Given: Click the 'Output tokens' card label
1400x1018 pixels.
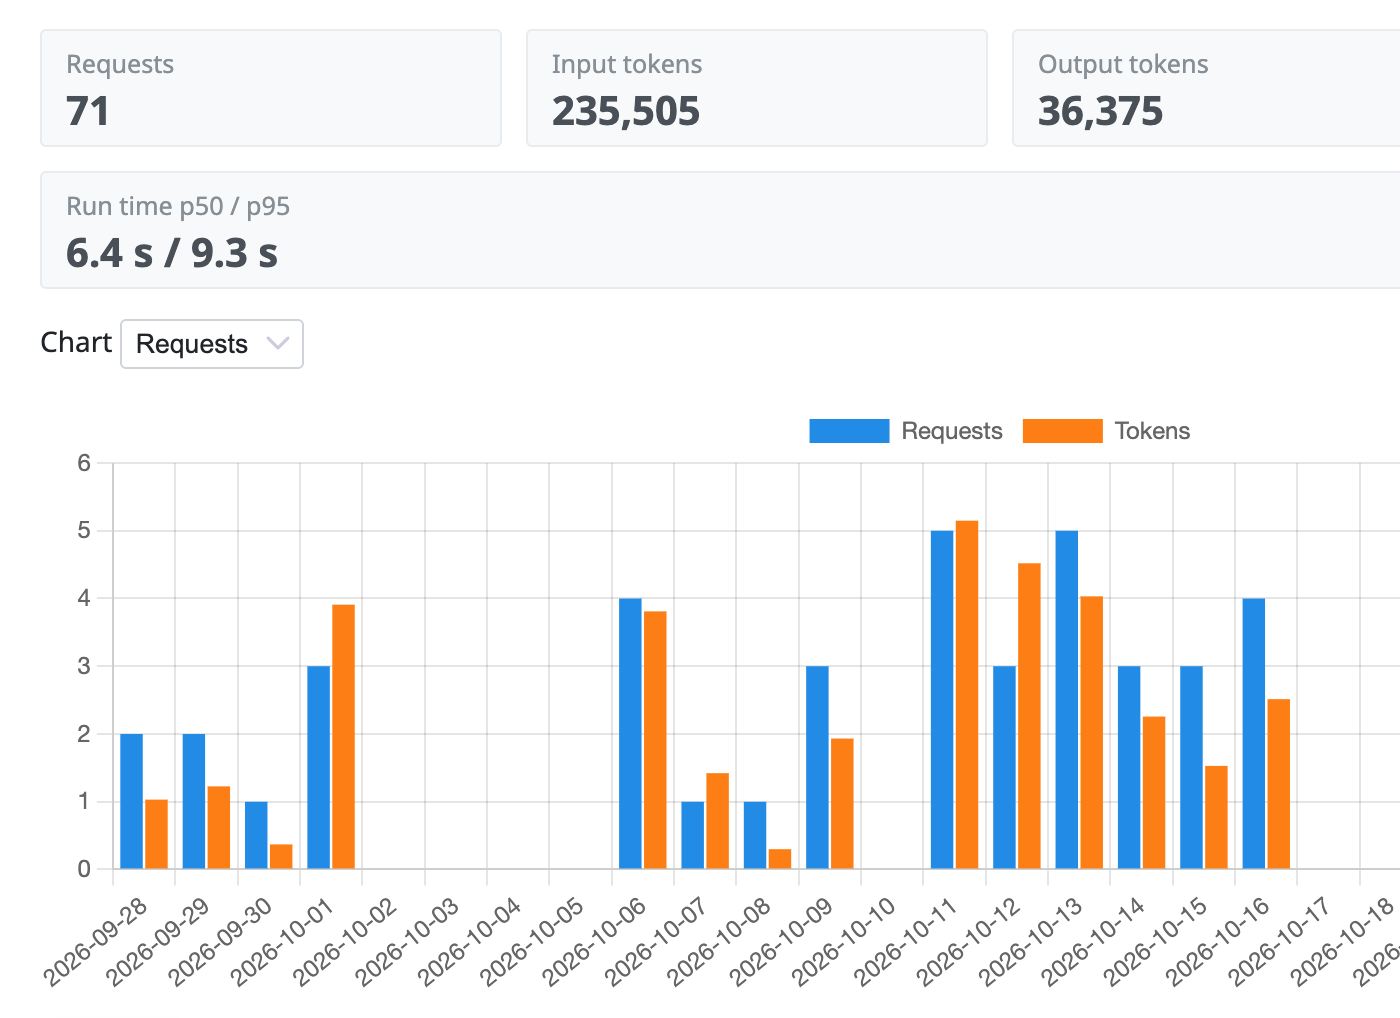Looking at the screenshot, I should [x=1123, y=64].
